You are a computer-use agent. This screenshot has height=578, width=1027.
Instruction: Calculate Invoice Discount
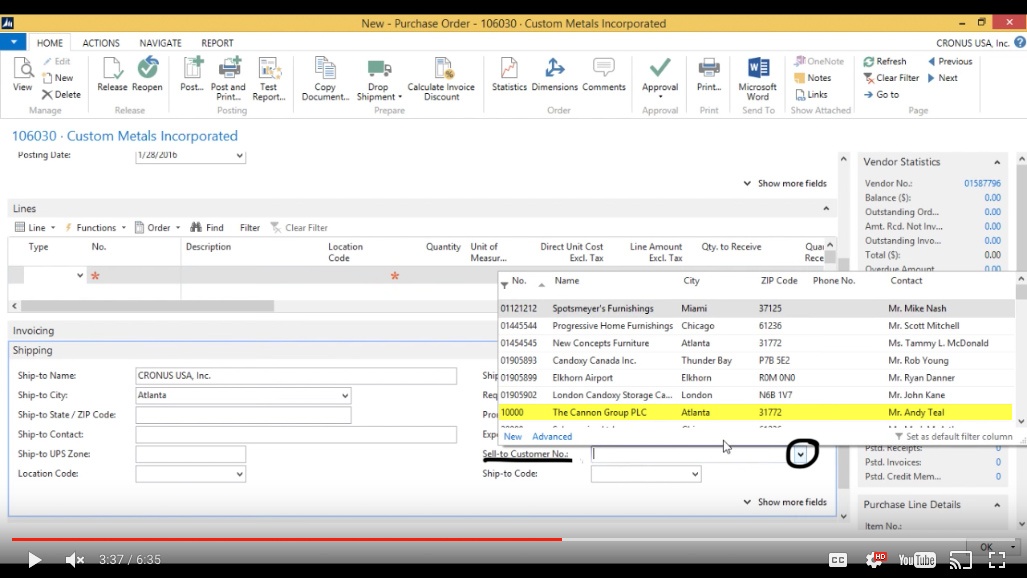point(441,79)
